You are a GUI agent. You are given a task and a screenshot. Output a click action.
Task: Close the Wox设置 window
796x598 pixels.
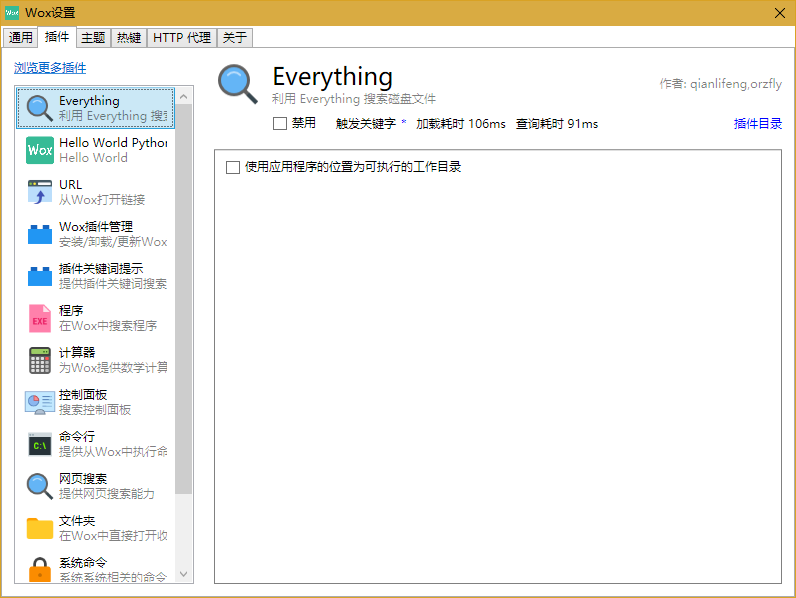tap(780, 13)
